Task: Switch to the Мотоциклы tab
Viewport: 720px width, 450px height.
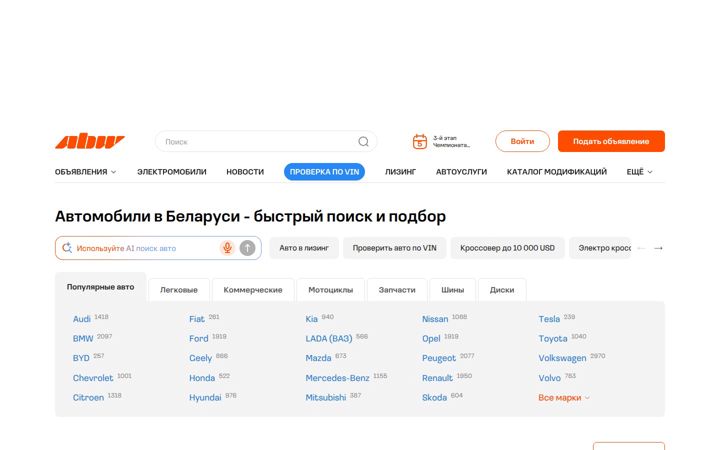Action: (331, 290)
